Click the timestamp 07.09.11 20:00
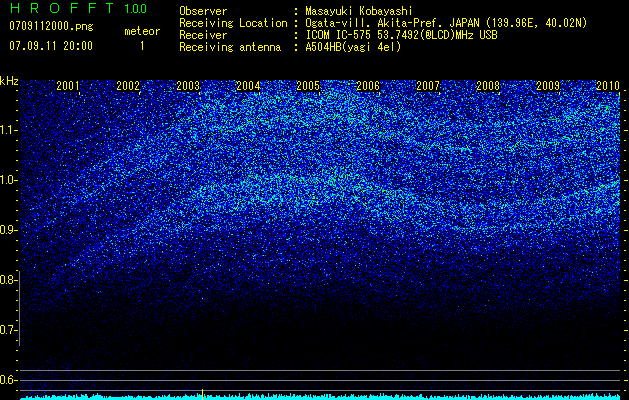 [x=51, y=45]
